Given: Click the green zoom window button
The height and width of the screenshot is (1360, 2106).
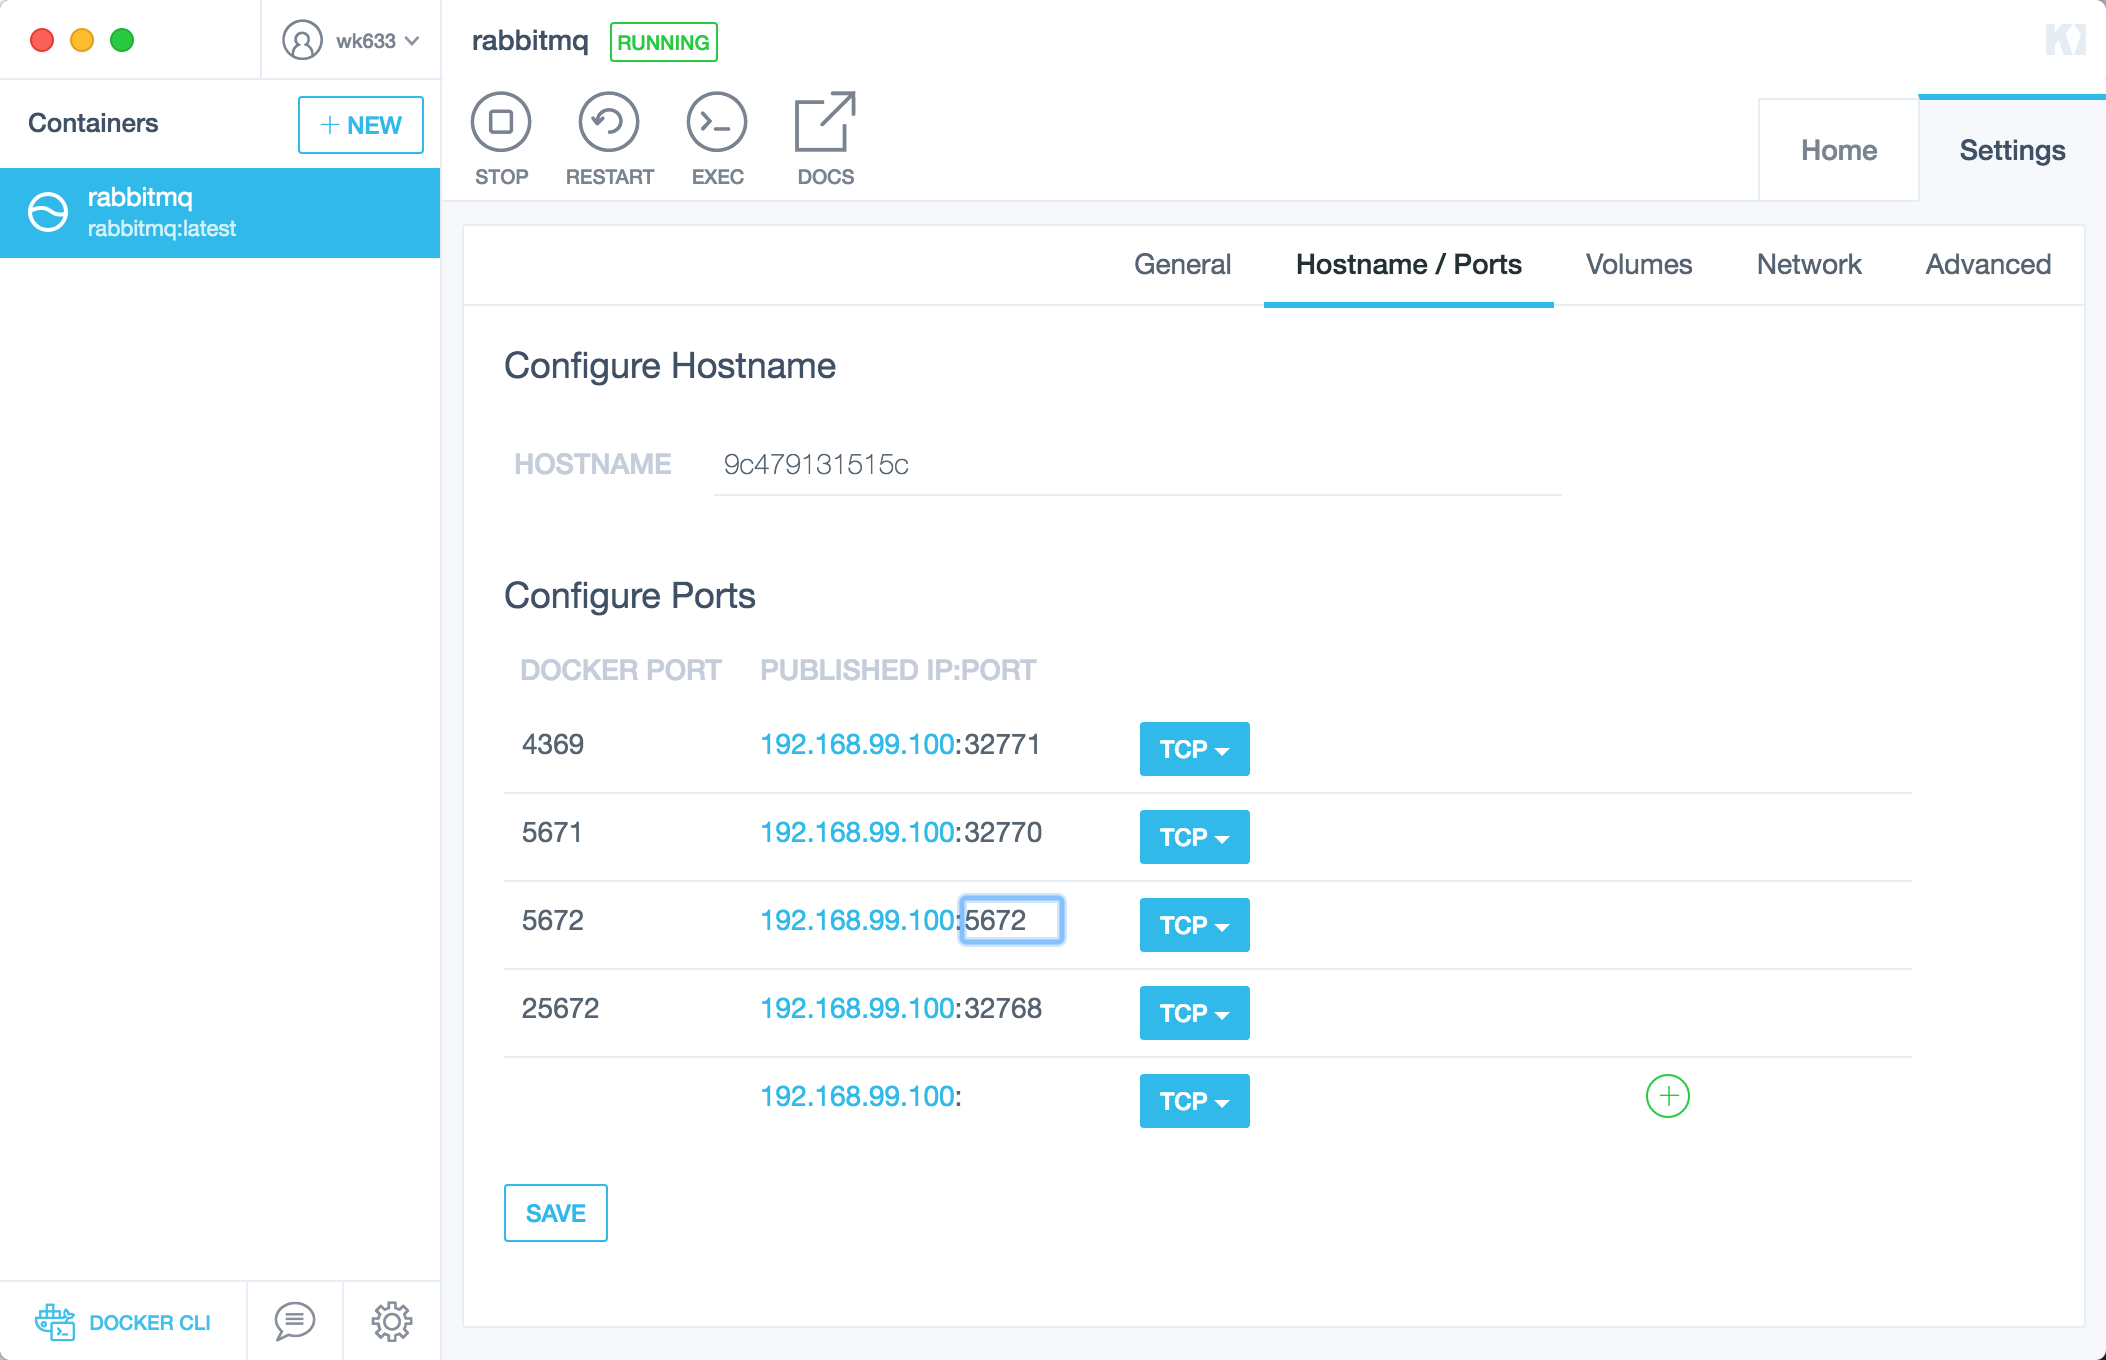Looking at the screenshot, I should point(122,40).
